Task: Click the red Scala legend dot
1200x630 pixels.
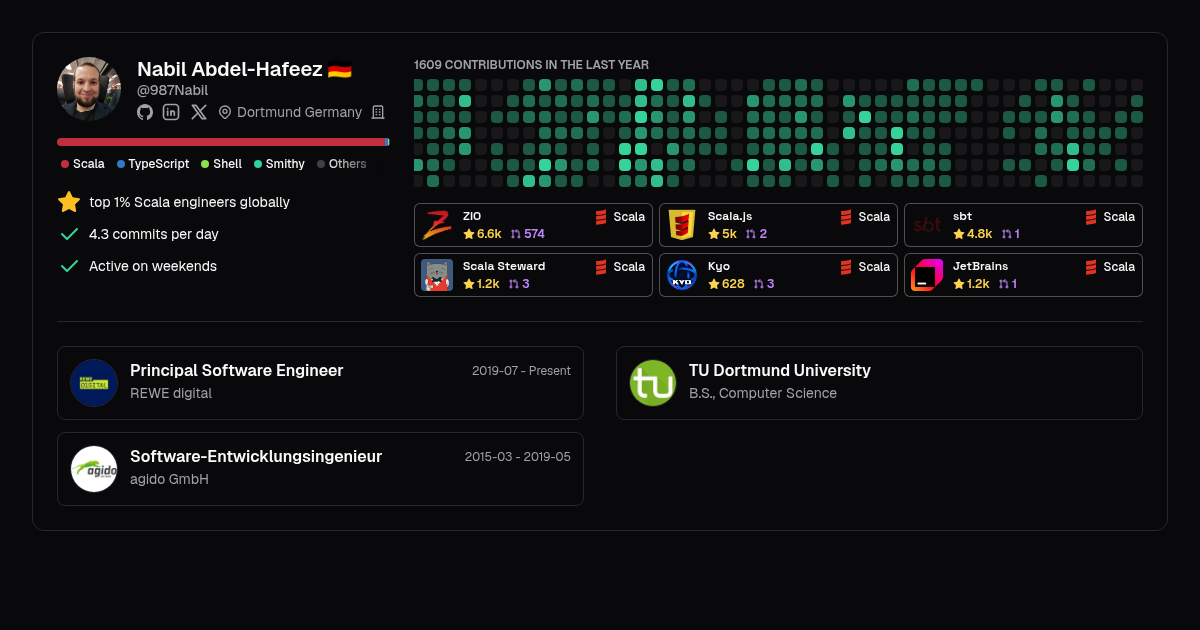Action: click(x=65, y=164)
